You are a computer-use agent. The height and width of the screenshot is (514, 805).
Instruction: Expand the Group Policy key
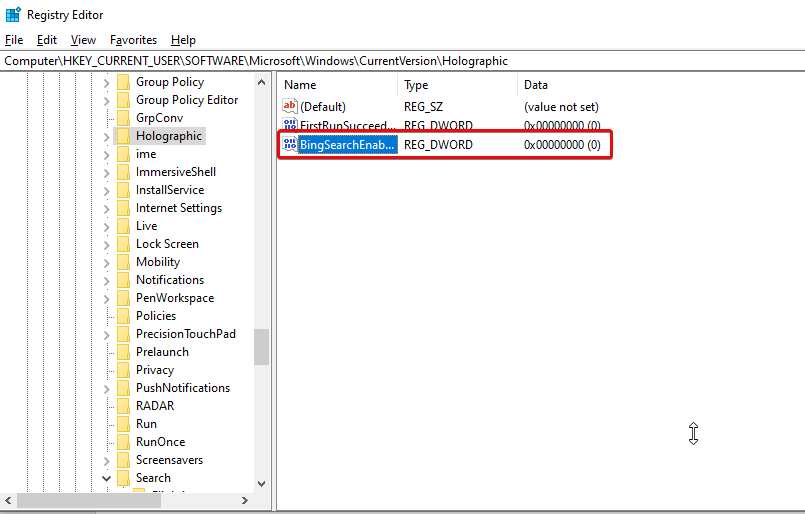[x=106, y=83]
